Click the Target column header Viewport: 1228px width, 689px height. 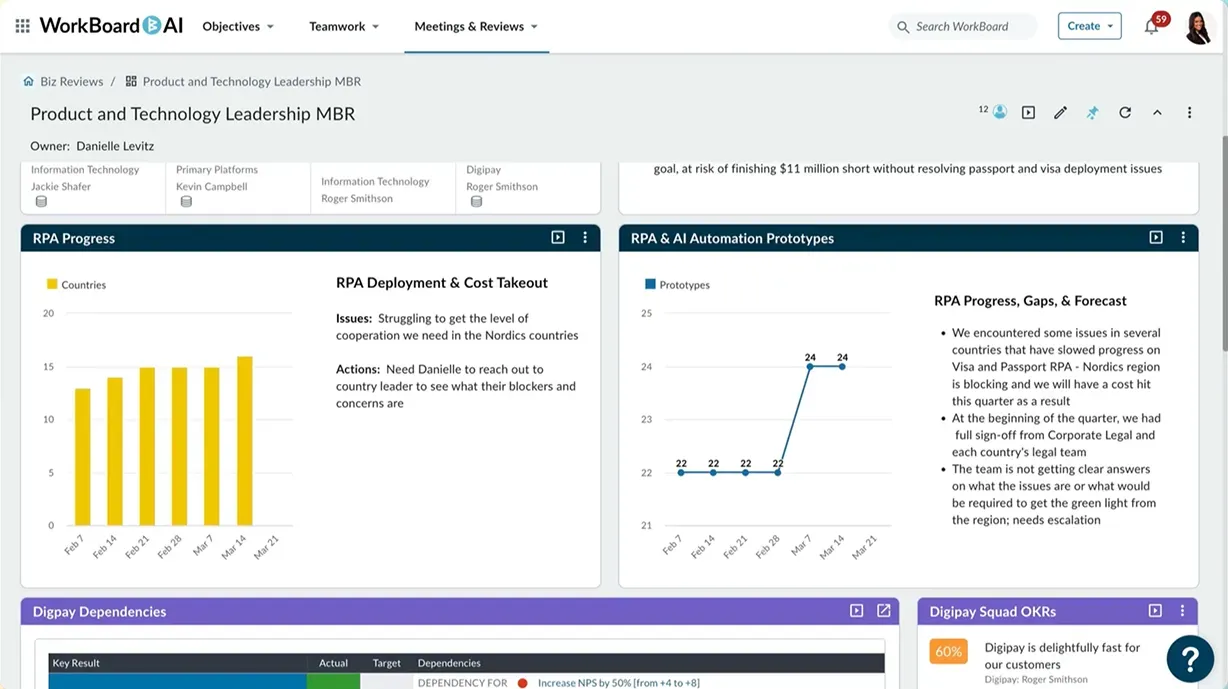386,663
